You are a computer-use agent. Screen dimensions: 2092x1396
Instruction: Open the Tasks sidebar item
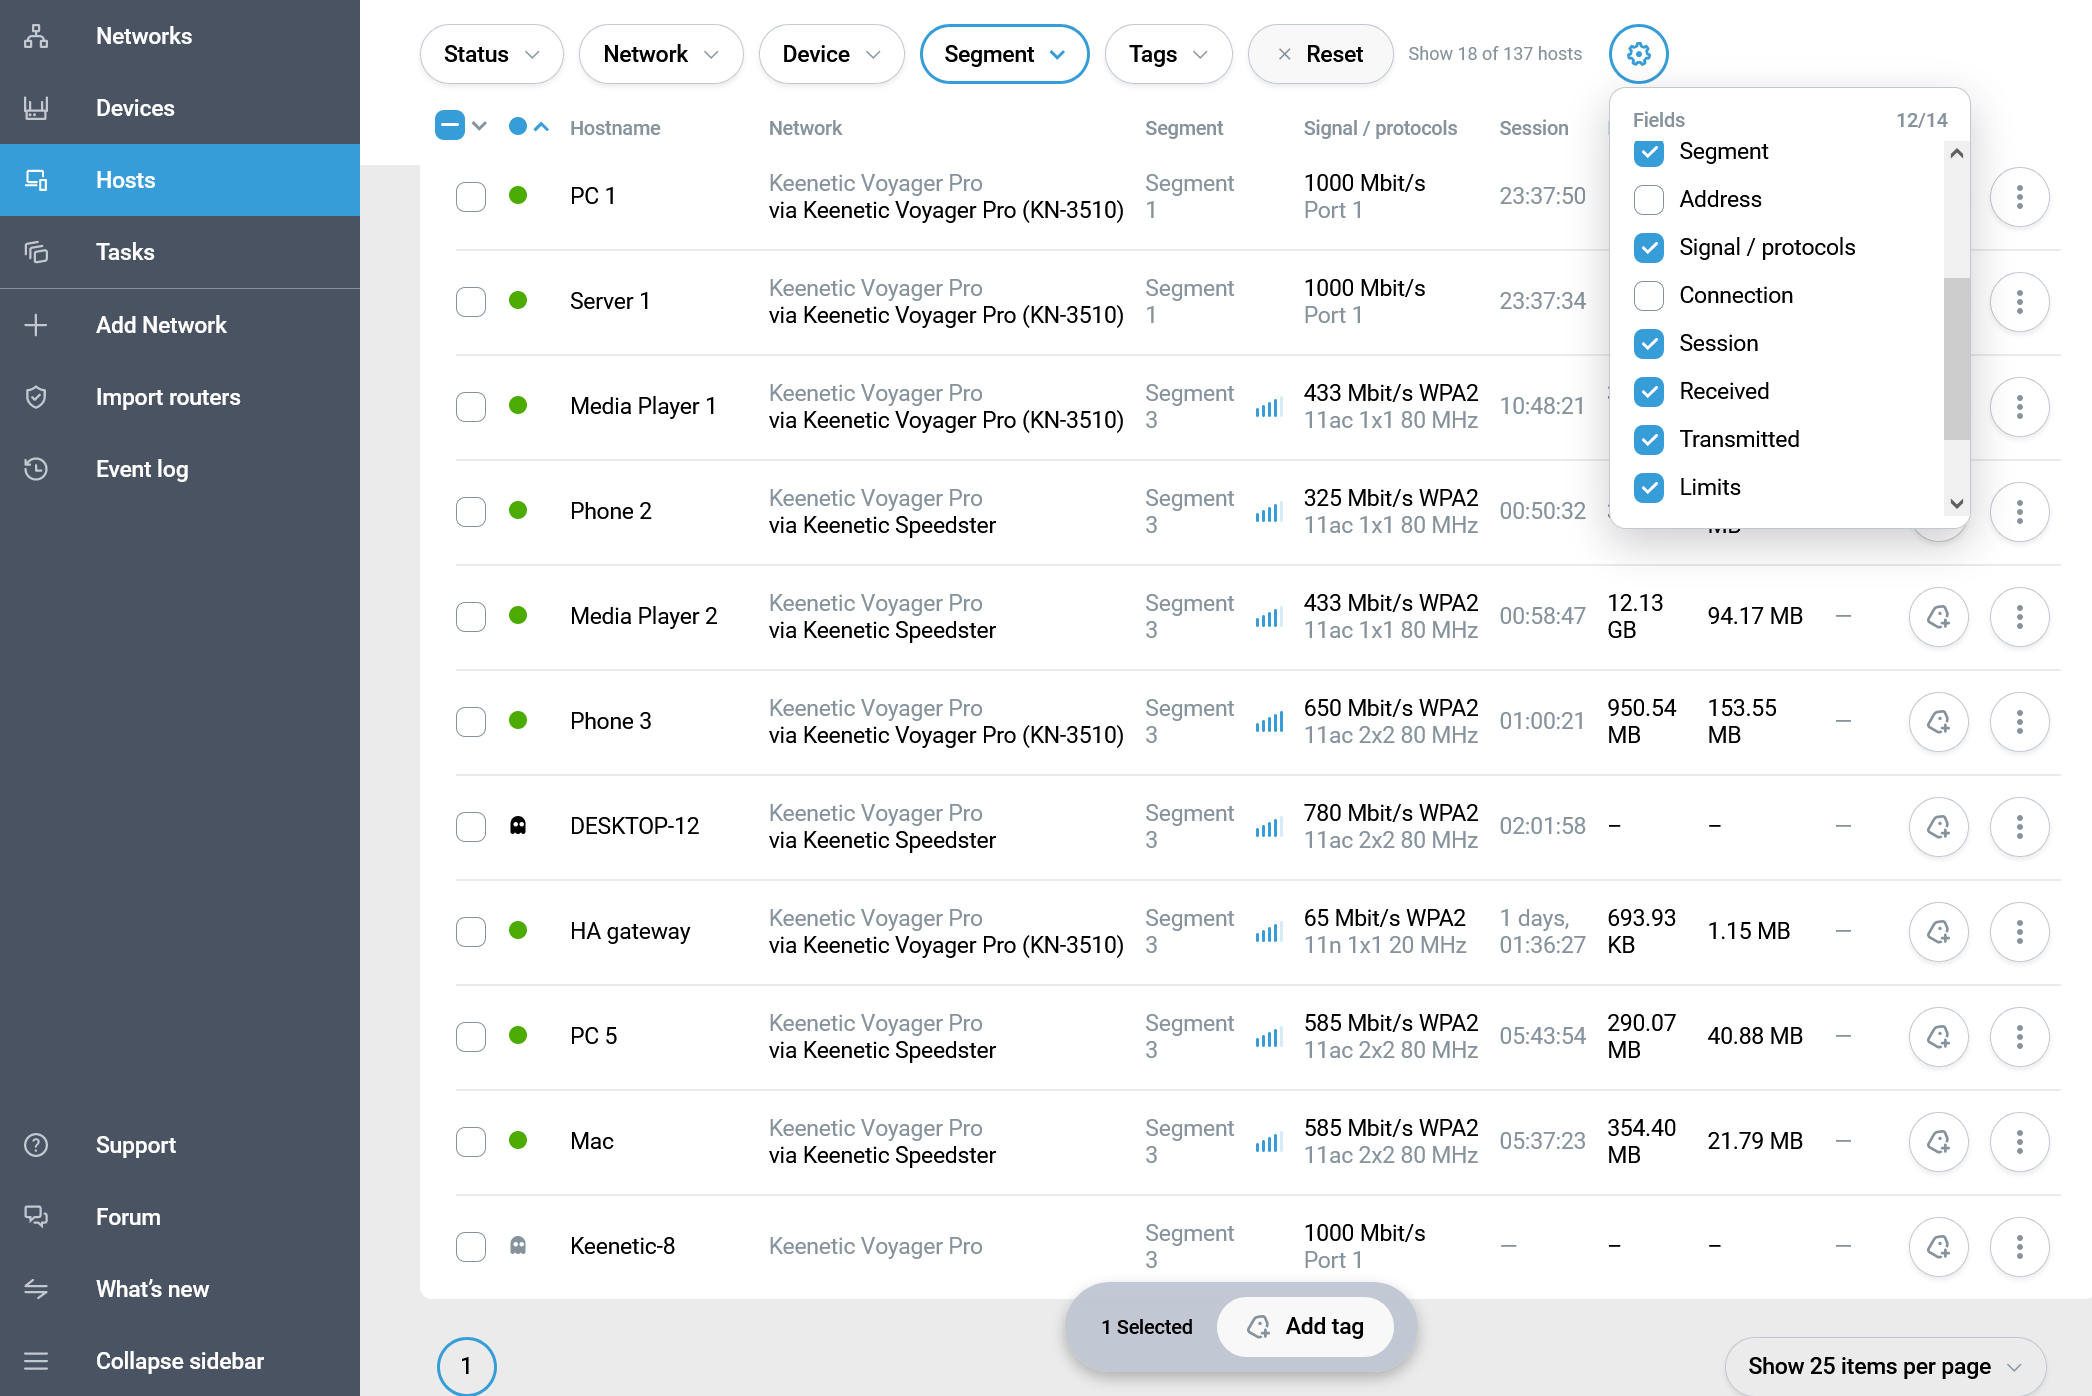pos(125,252)
